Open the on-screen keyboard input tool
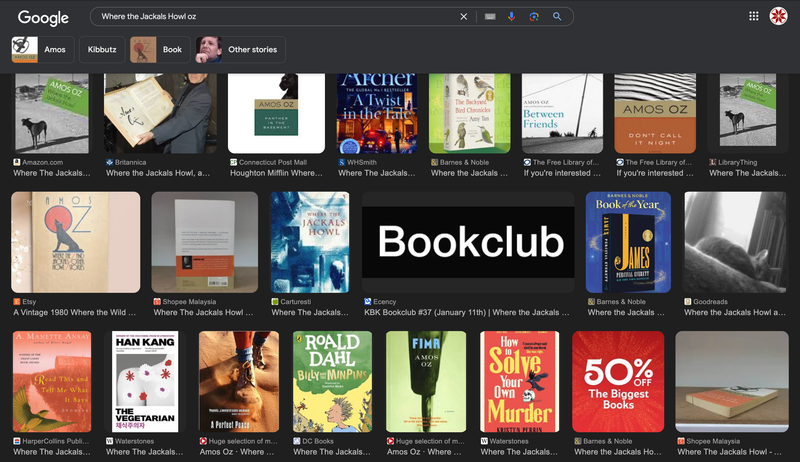 (x=490, y=16)
